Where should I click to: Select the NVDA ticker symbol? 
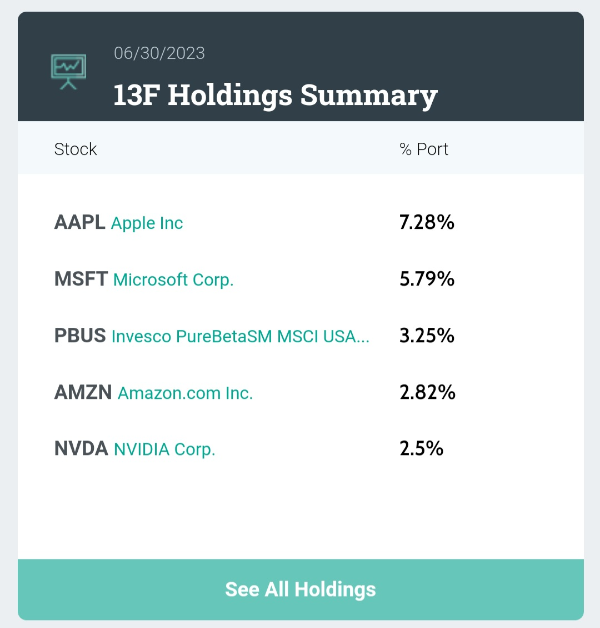point(81,449)
